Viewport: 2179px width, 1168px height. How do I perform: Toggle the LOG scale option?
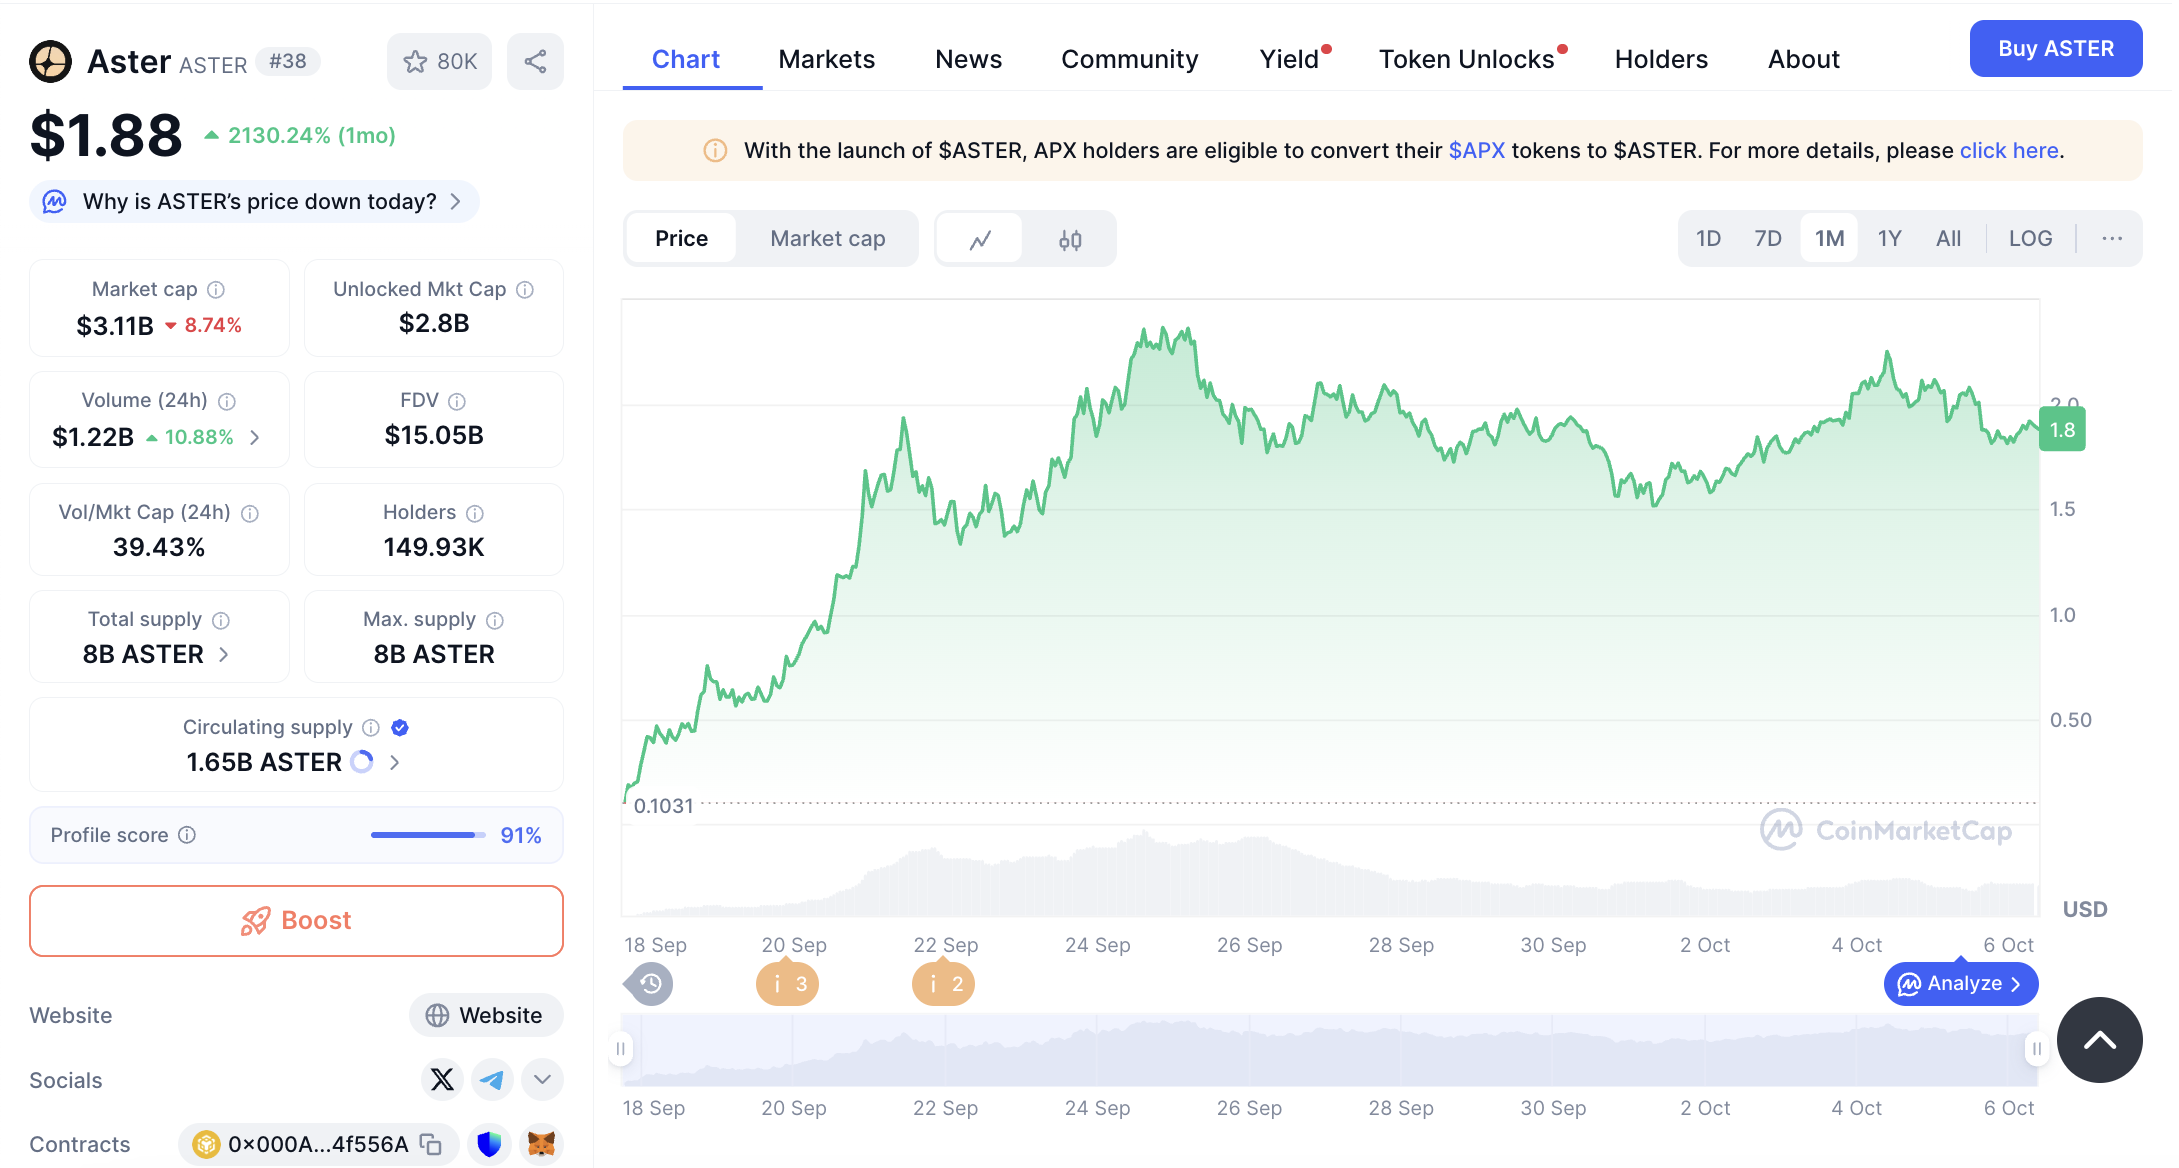coord(2030,239)
